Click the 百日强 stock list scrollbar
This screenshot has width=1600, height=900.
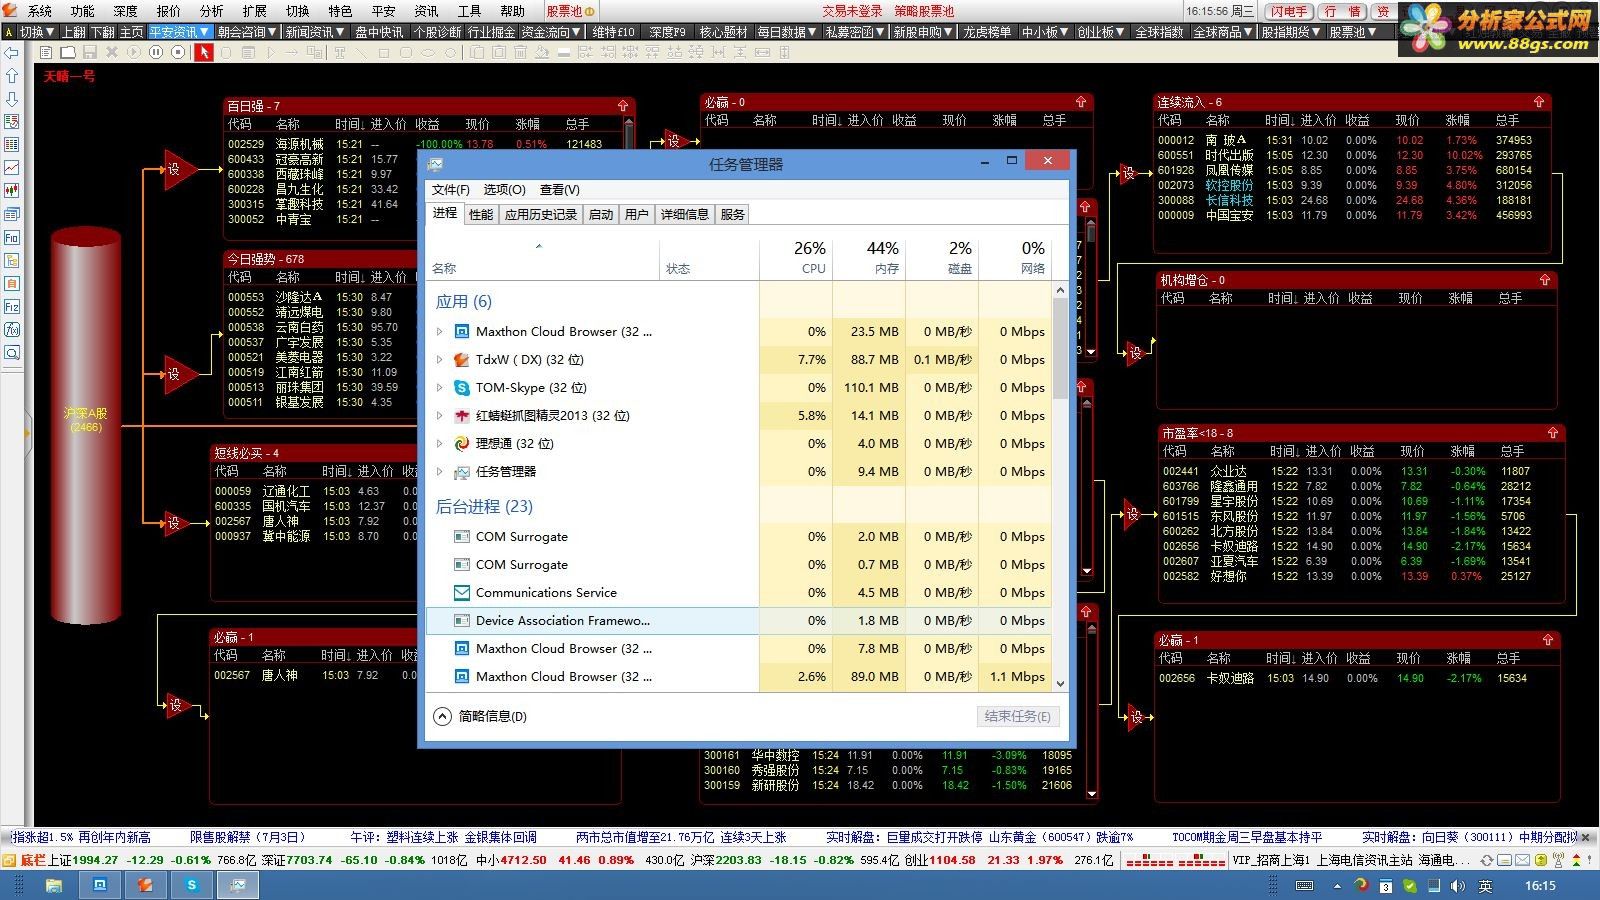[628, 134]
